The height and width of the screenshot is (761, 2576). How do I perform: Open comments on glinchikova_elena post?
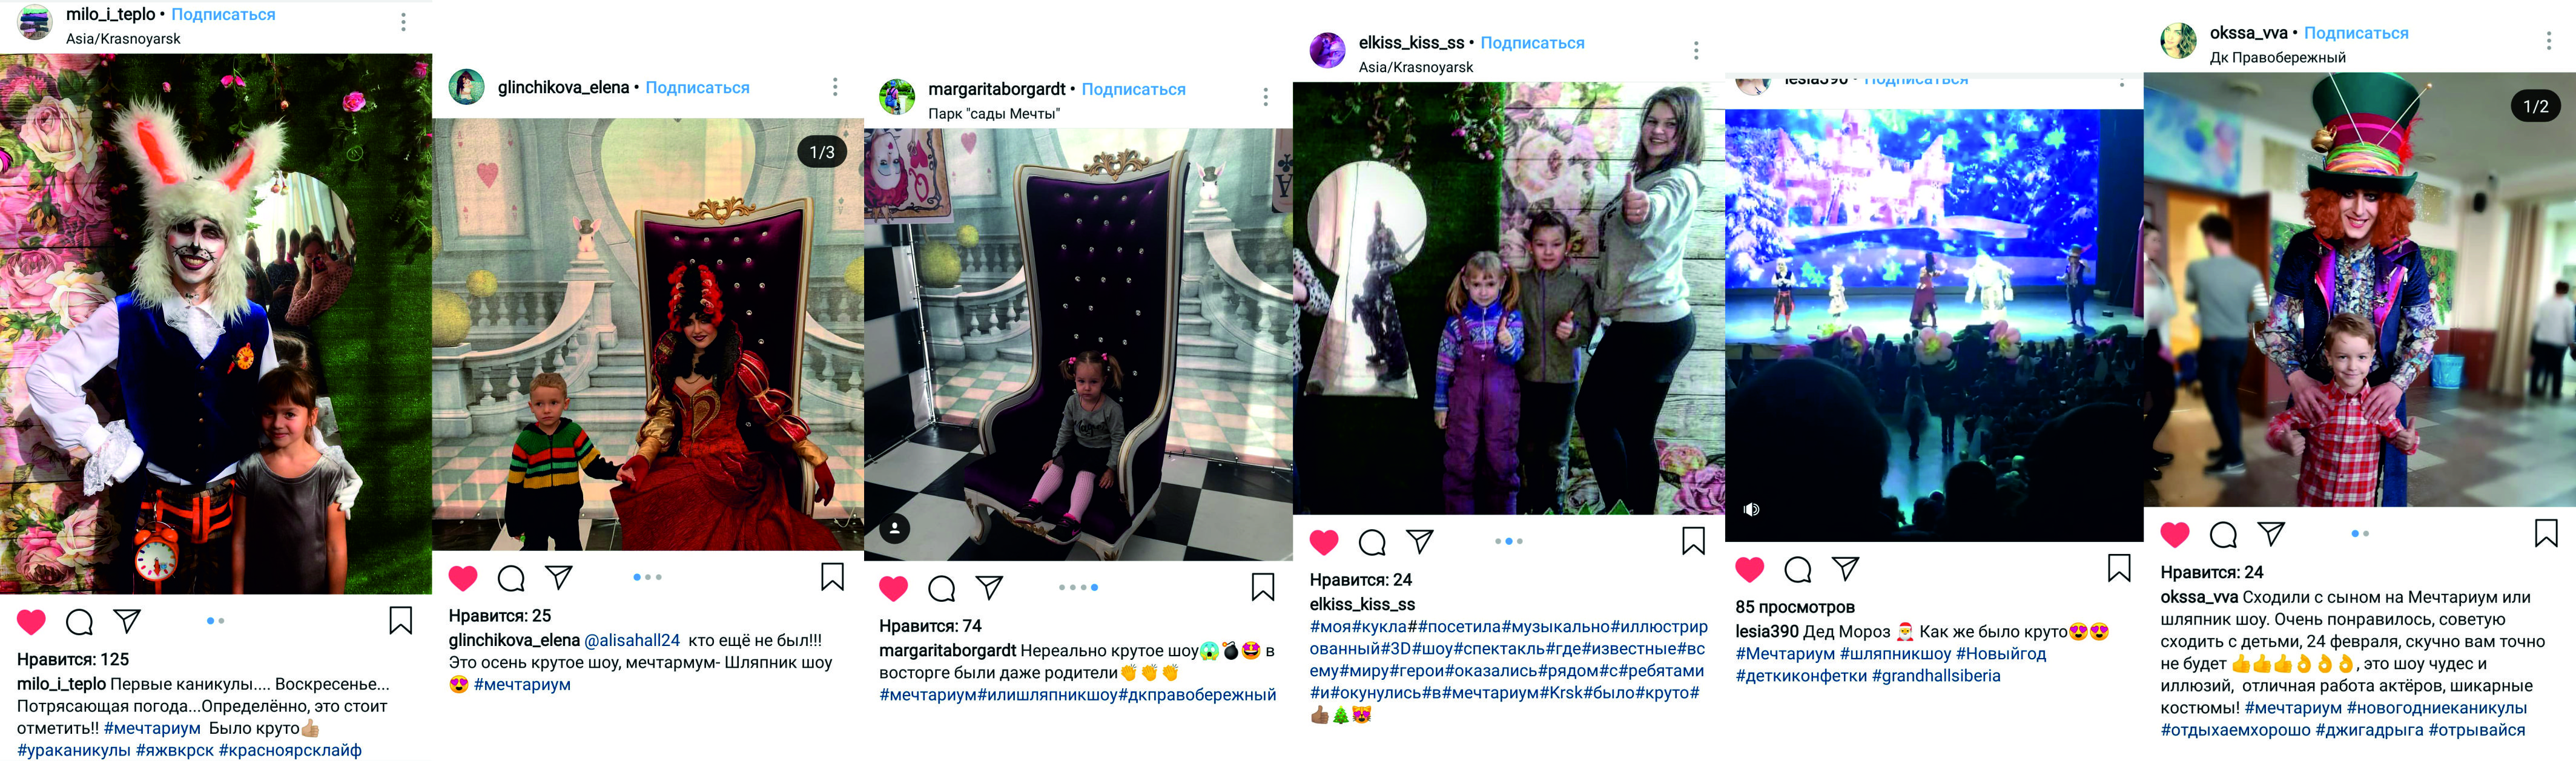tap(511, 578)
